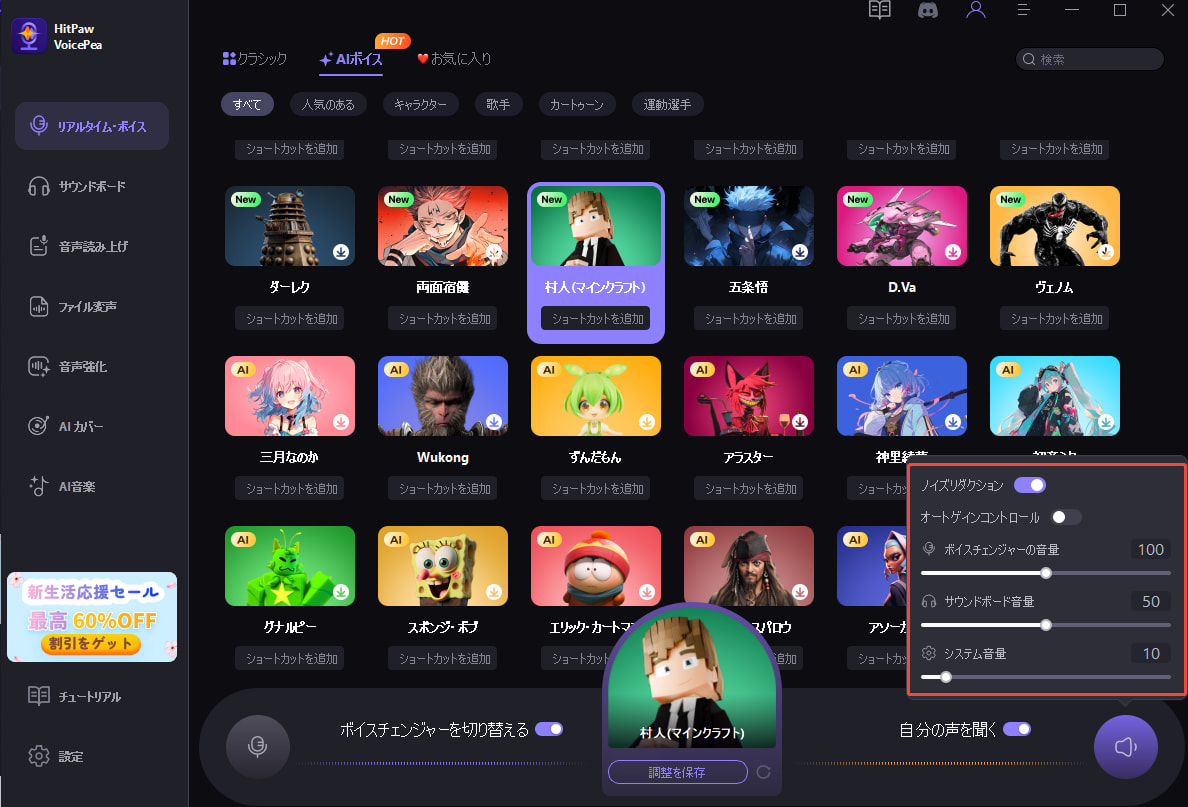Open 音声読み上げ in sidebar
The width and height of the screenshot is (1188, 807).
92,246
